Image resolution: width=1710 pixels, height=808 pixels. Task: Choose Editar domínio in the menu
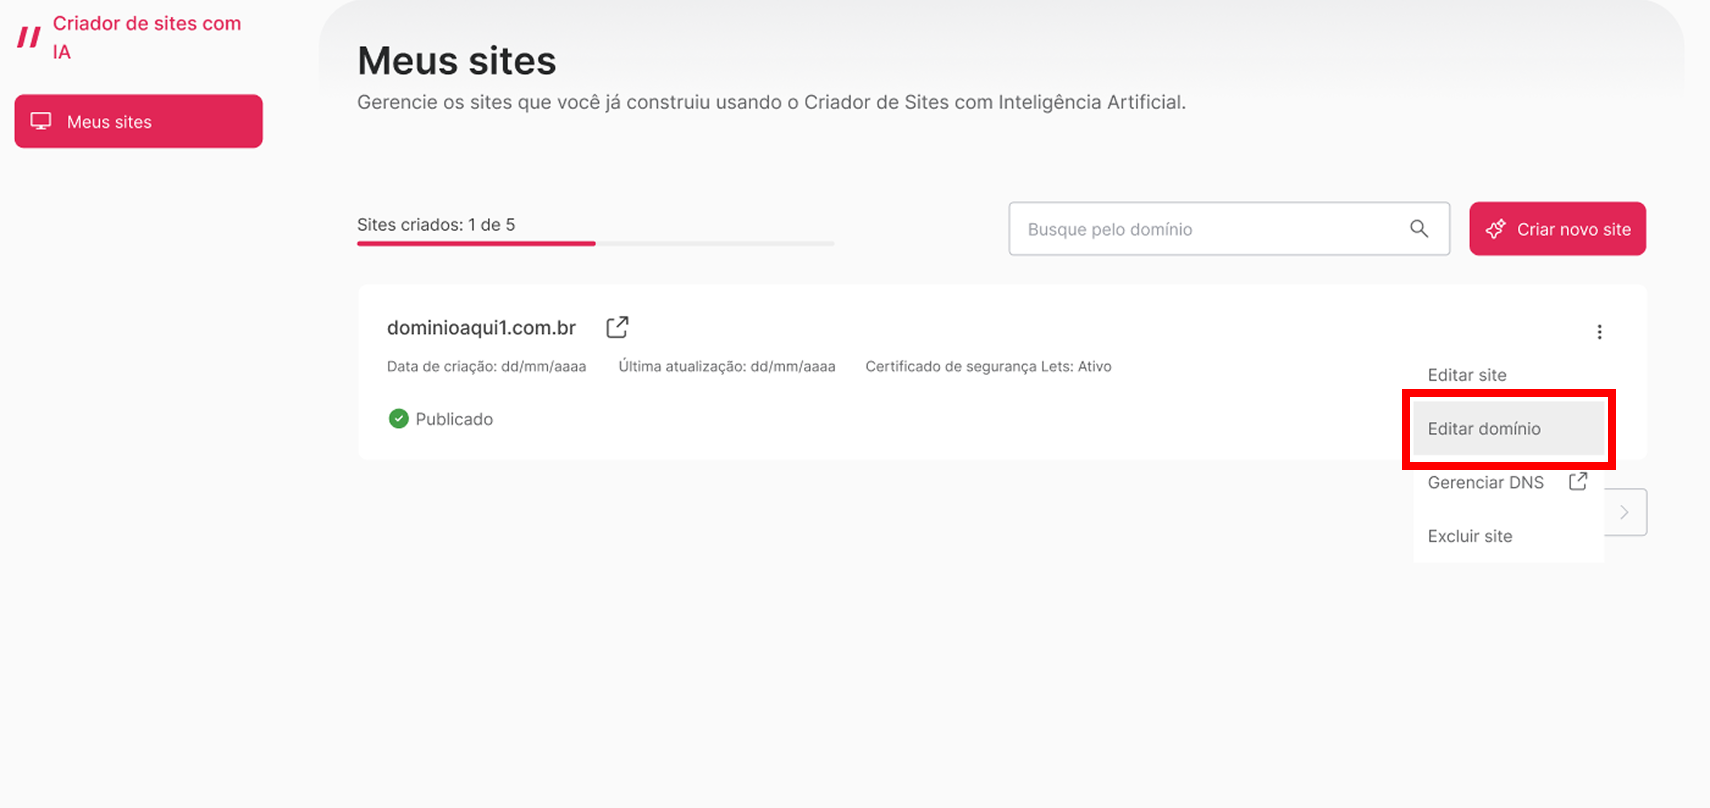click(x=1484, y=429)
